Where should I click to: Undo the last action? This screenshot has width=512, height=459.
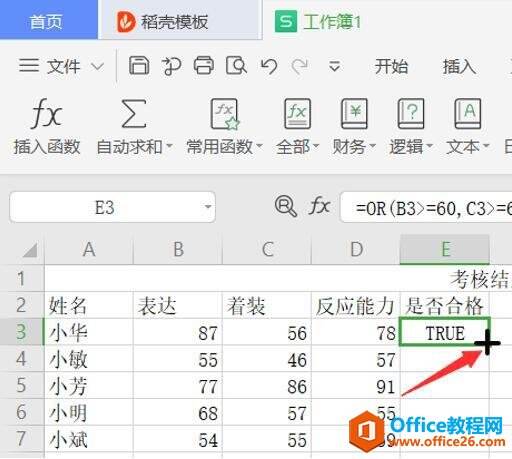(x=269, y=66)
